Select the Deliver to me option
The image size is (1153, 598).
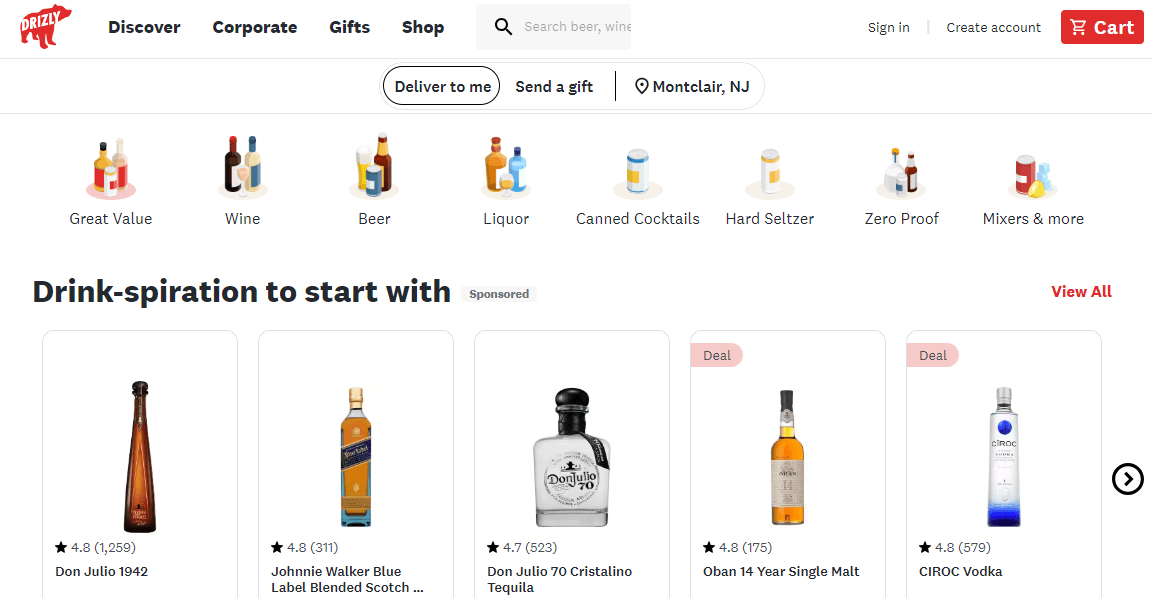tap(441, 86)
